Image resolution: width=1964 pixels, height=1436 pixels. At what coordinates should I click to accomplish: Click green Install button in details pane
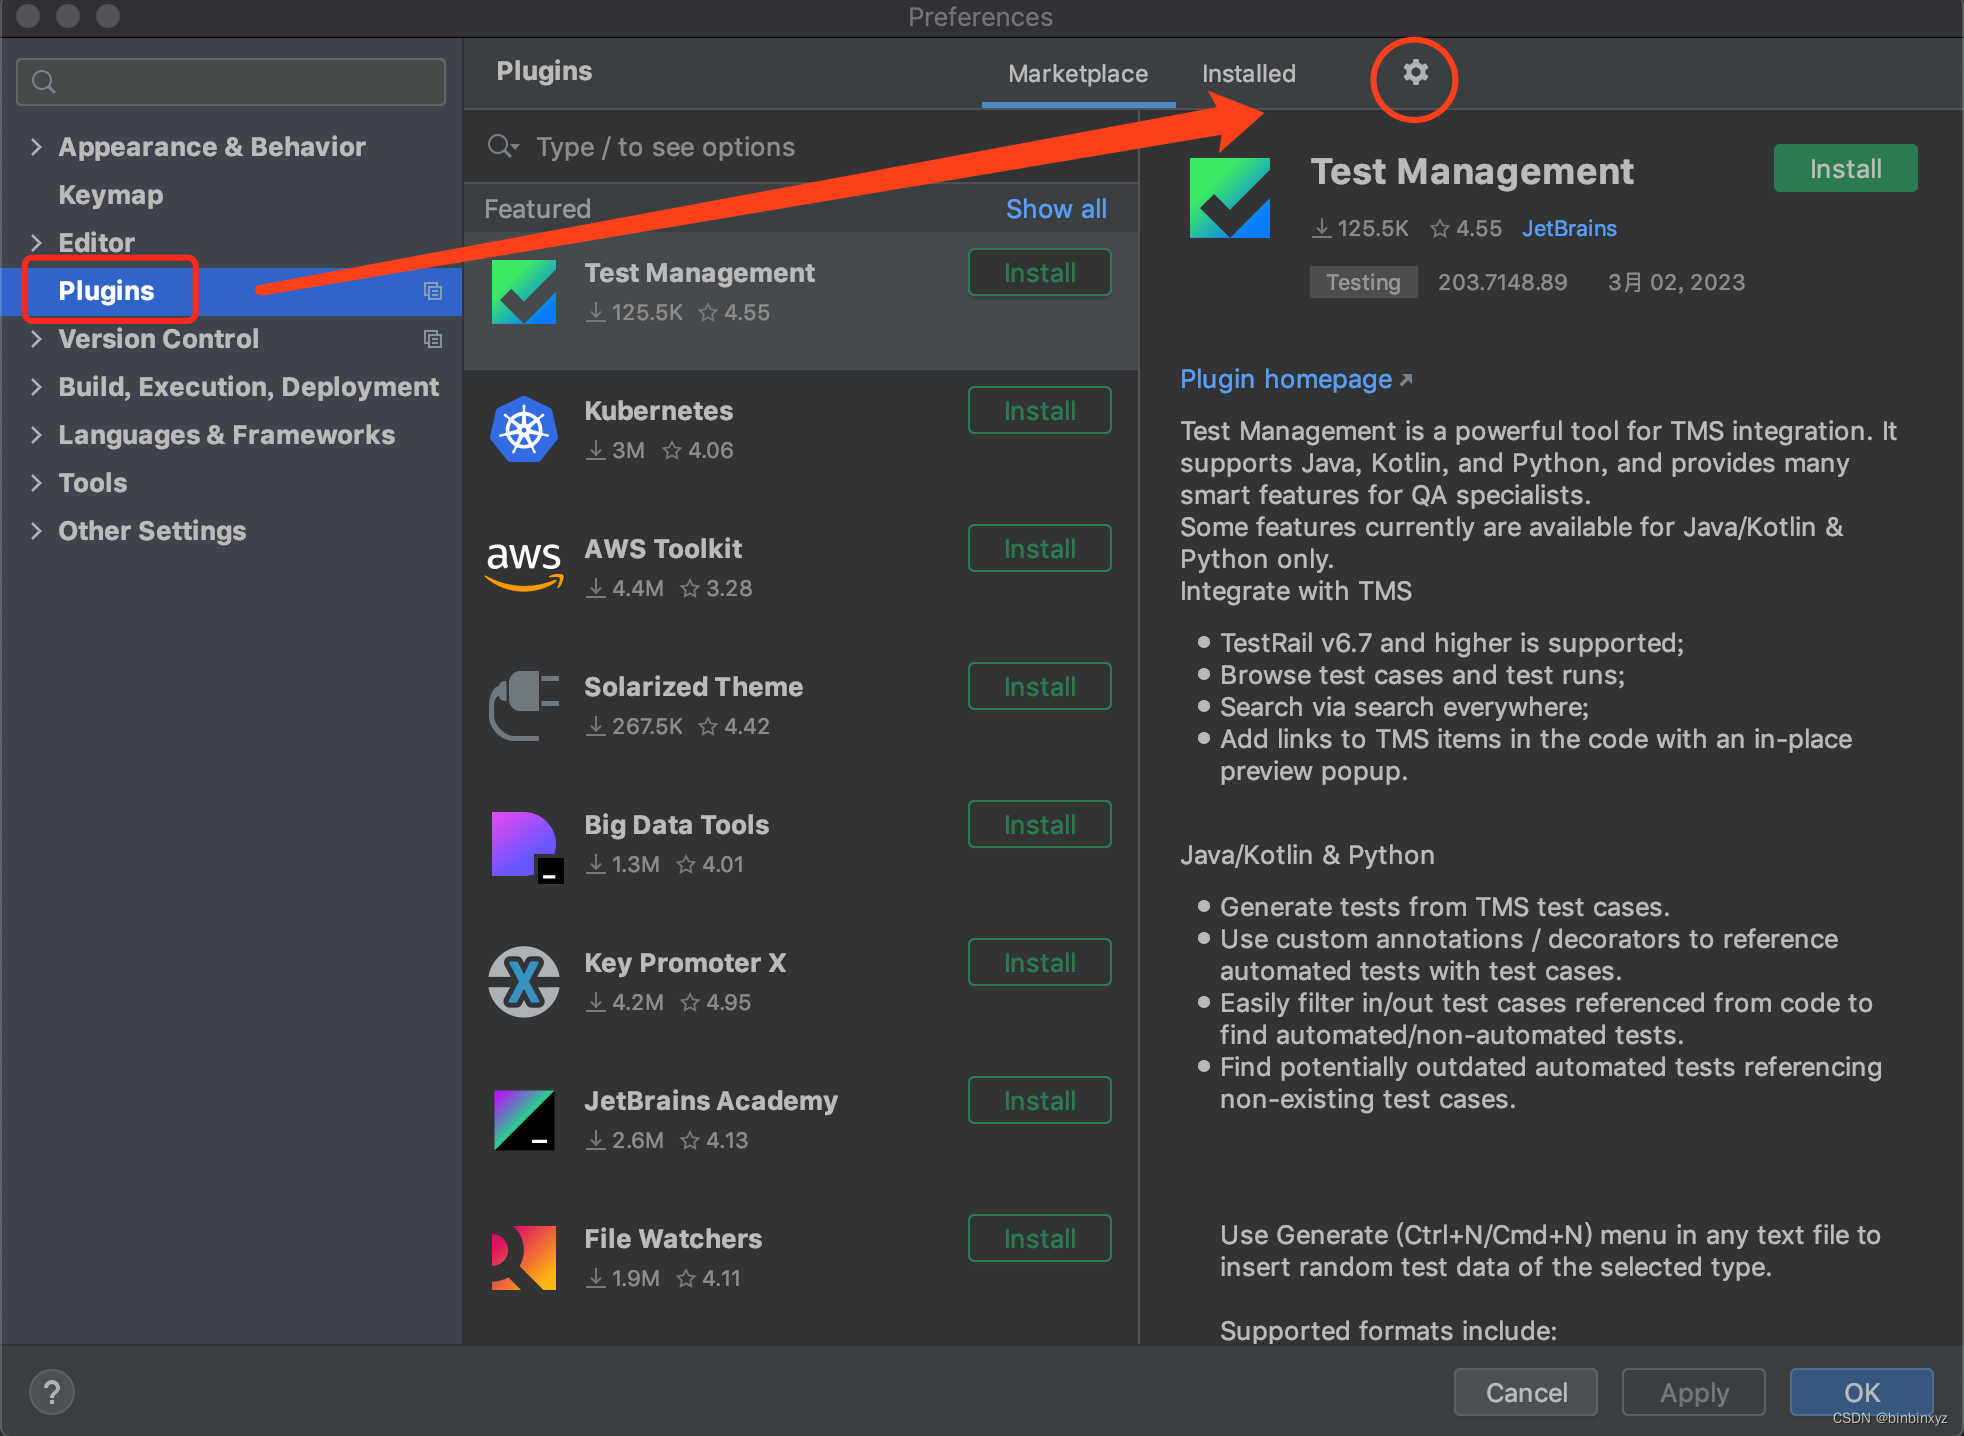[1845, 168]
